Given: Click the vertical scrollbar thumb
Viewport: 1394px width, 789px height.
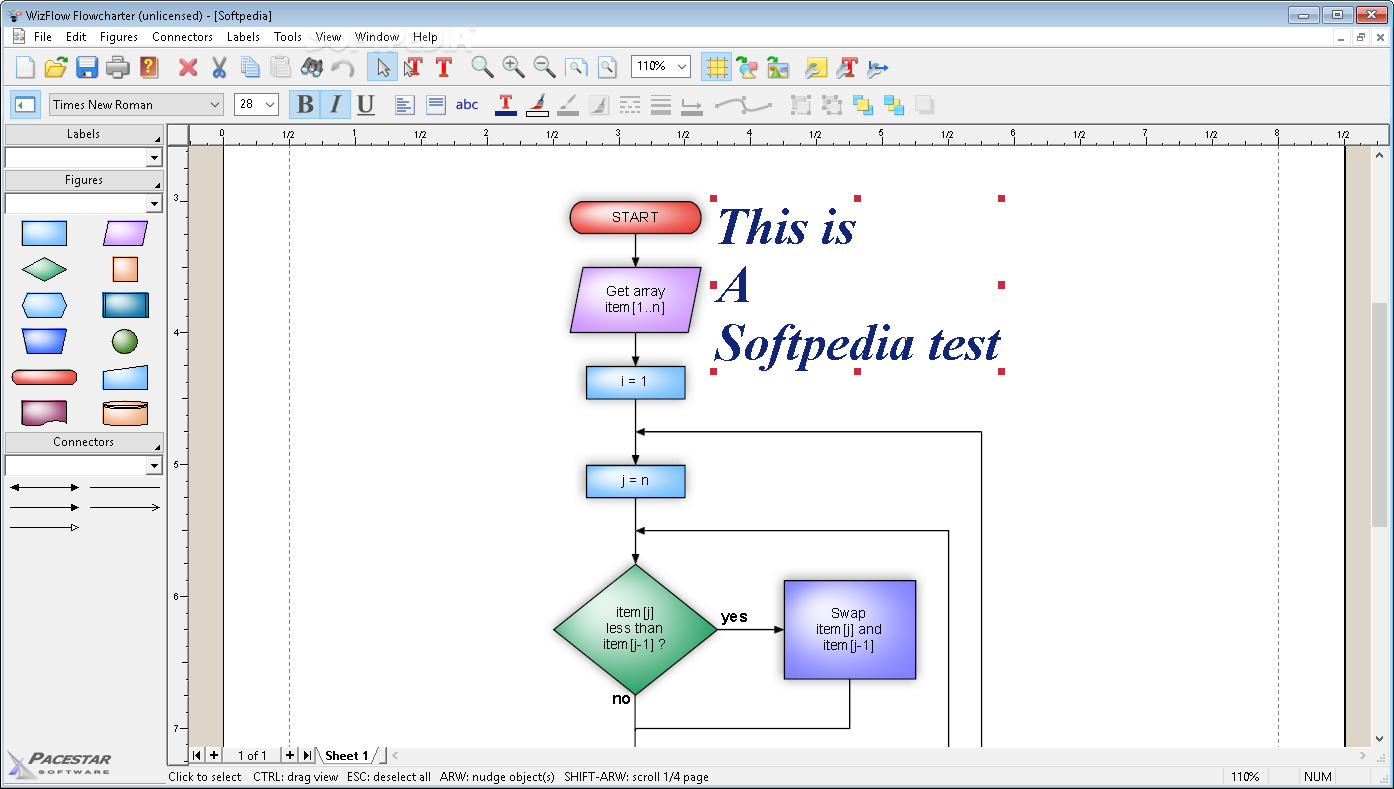Looking at the screenshot, I should click(x=1380, y=414).
